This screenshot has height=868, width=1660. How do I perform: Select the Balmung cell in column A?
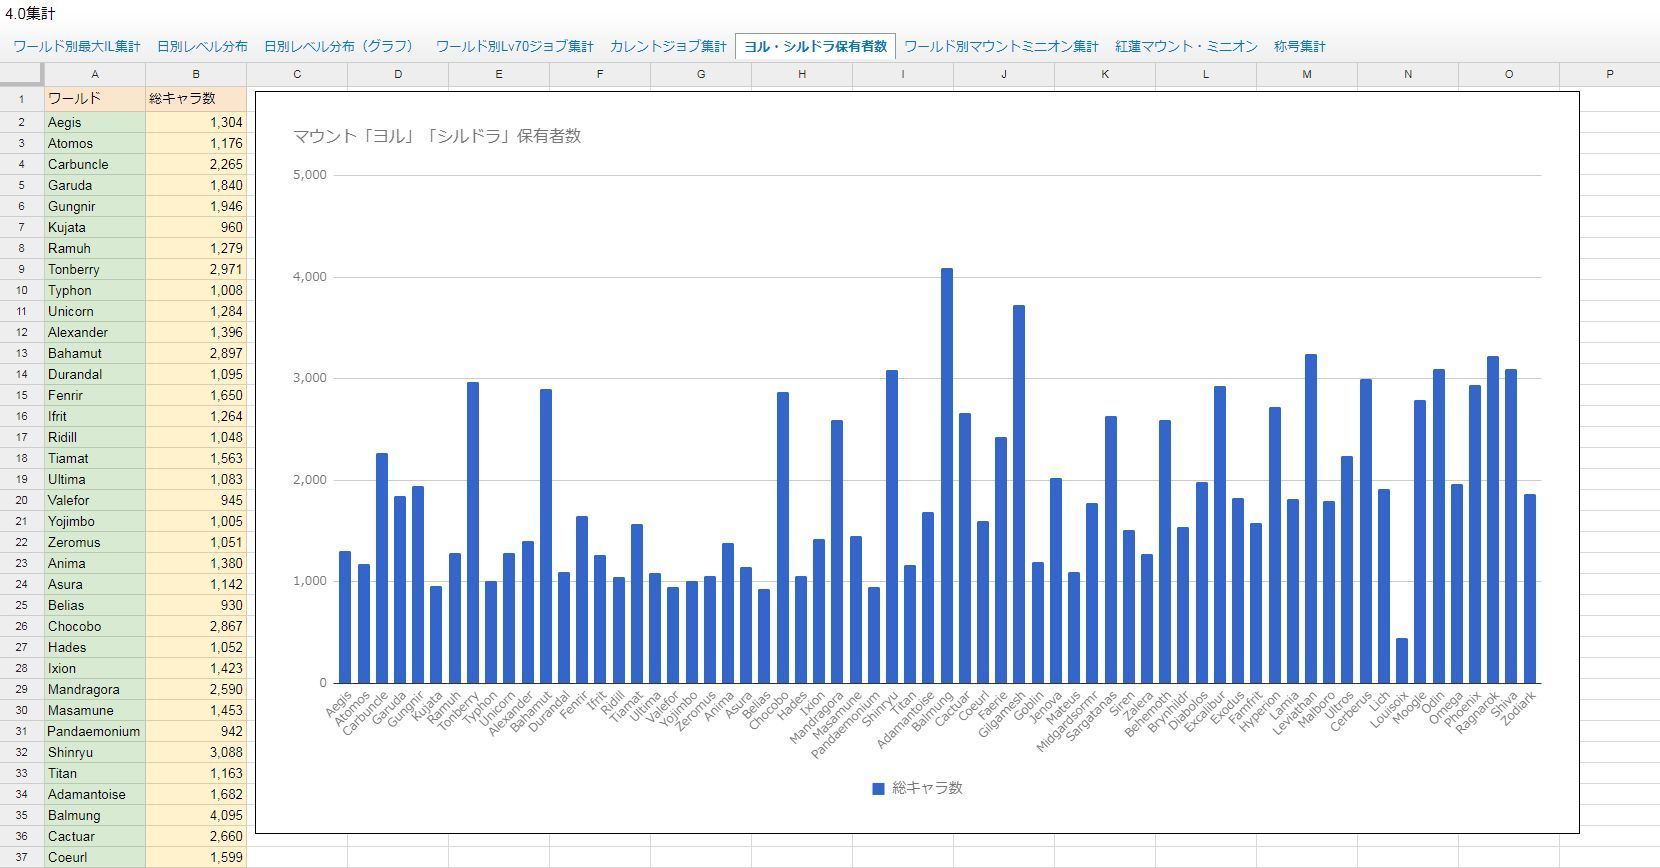click(95, 815)
